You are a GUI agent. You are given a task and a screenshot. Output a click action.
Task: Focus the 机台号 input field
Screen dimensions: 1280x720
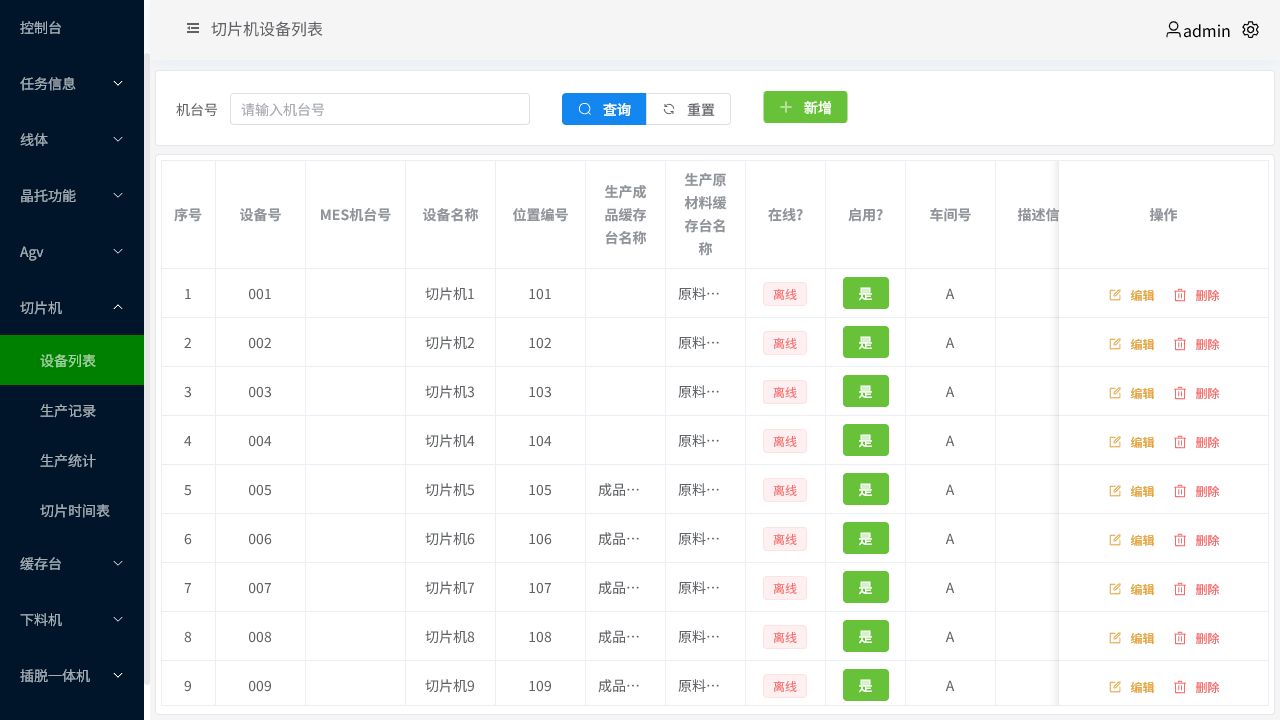[x=380, y=109]
